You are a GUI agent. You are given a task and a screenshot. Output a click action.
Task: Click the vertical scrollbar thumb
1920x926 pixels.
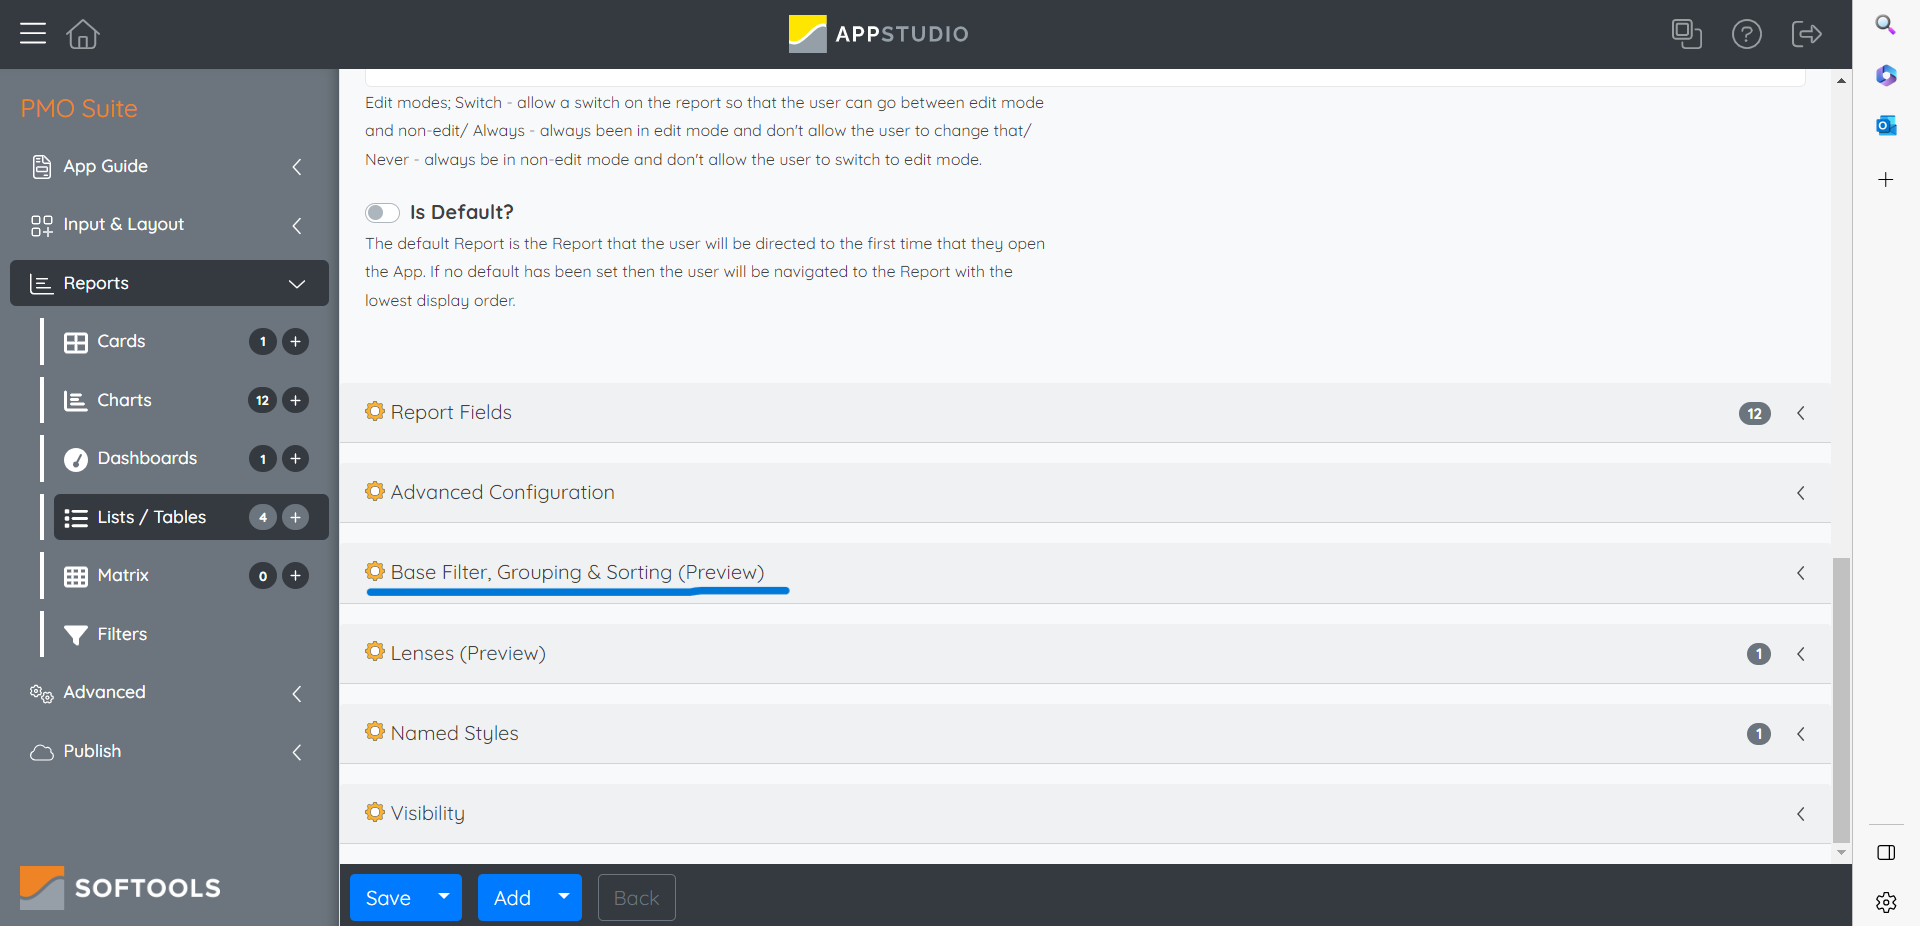click(x=1841, y=700)
